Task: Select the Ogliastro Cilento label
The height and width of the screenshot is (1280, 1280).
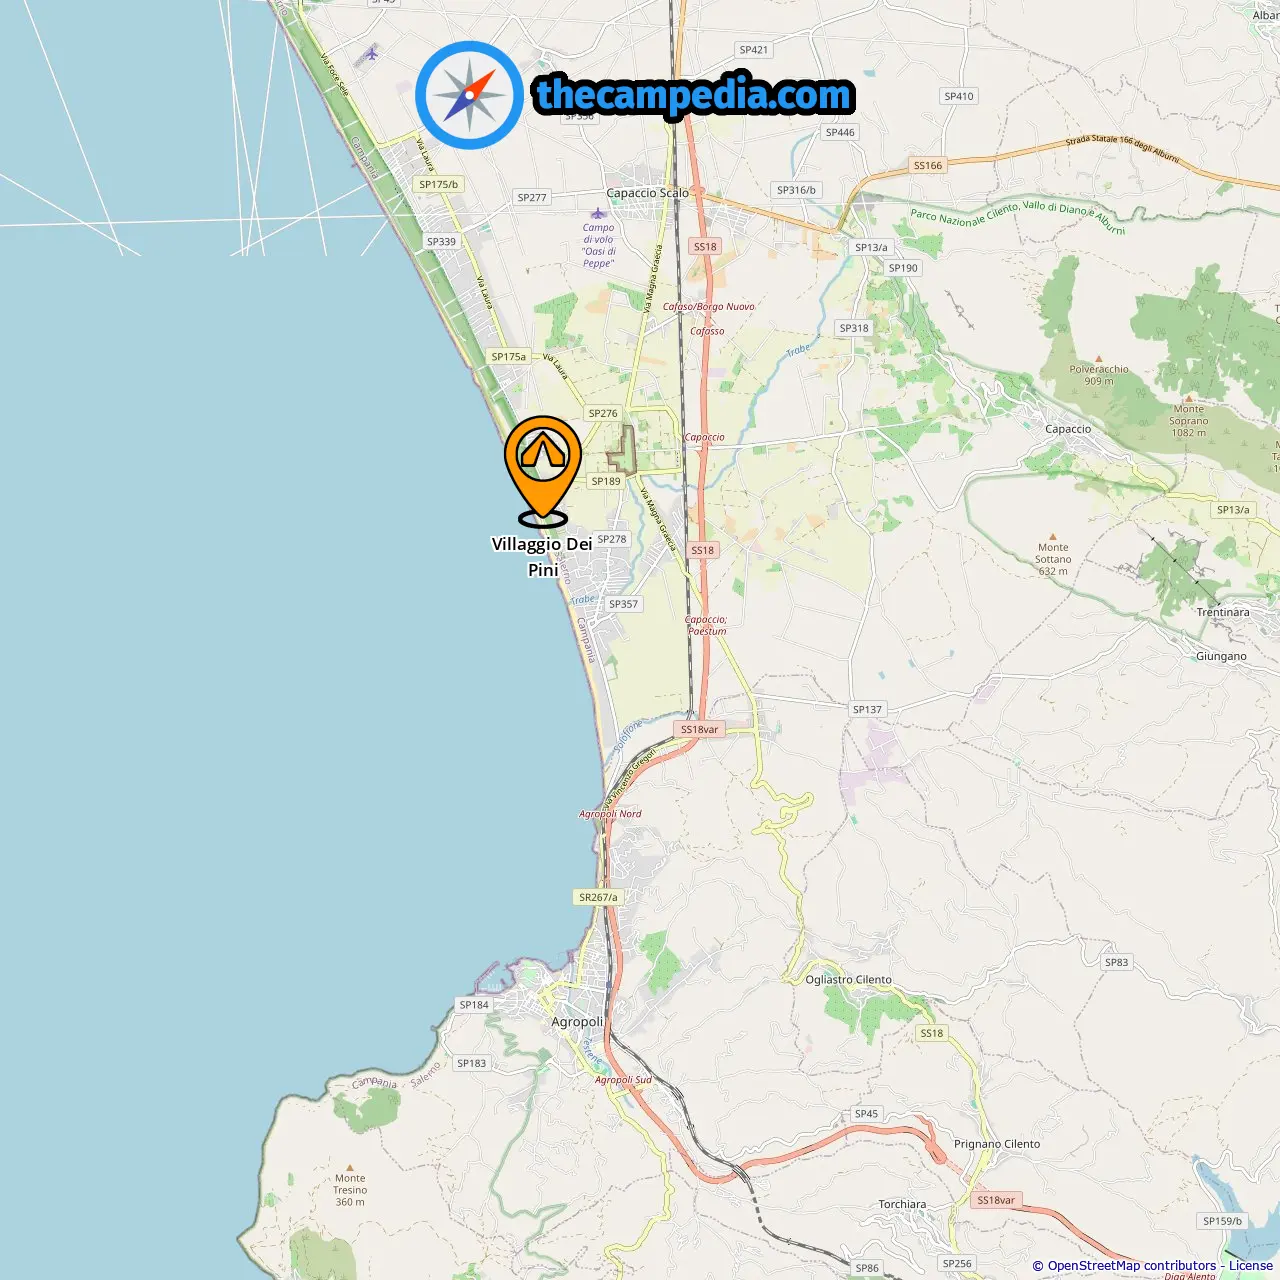Action: [849, 980]
